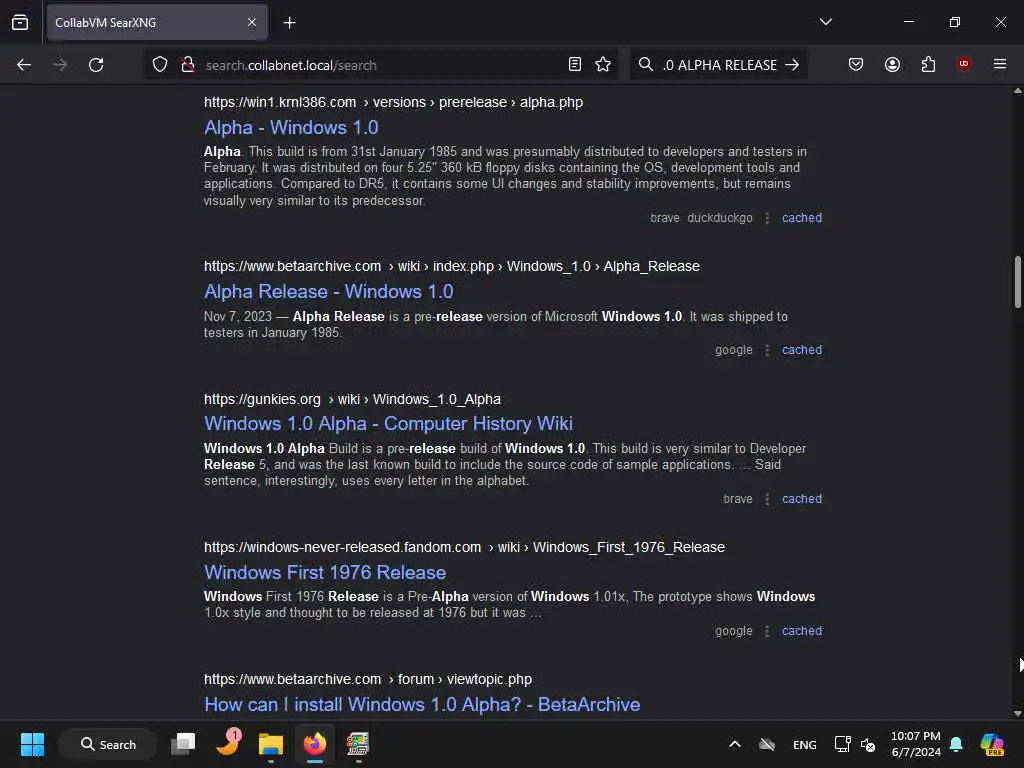This screenshot has width=1024, height=768.
Task: Click the search bar magnifier icon
Action: tap(645, 64)
